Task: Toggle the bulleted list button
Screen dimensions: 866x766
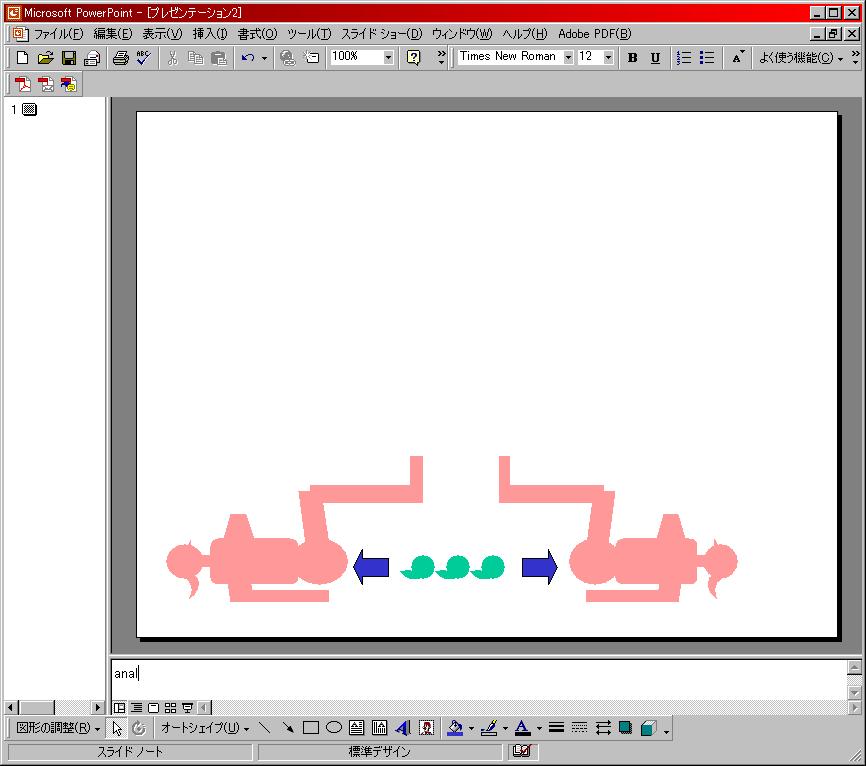Action: (707, 58)
